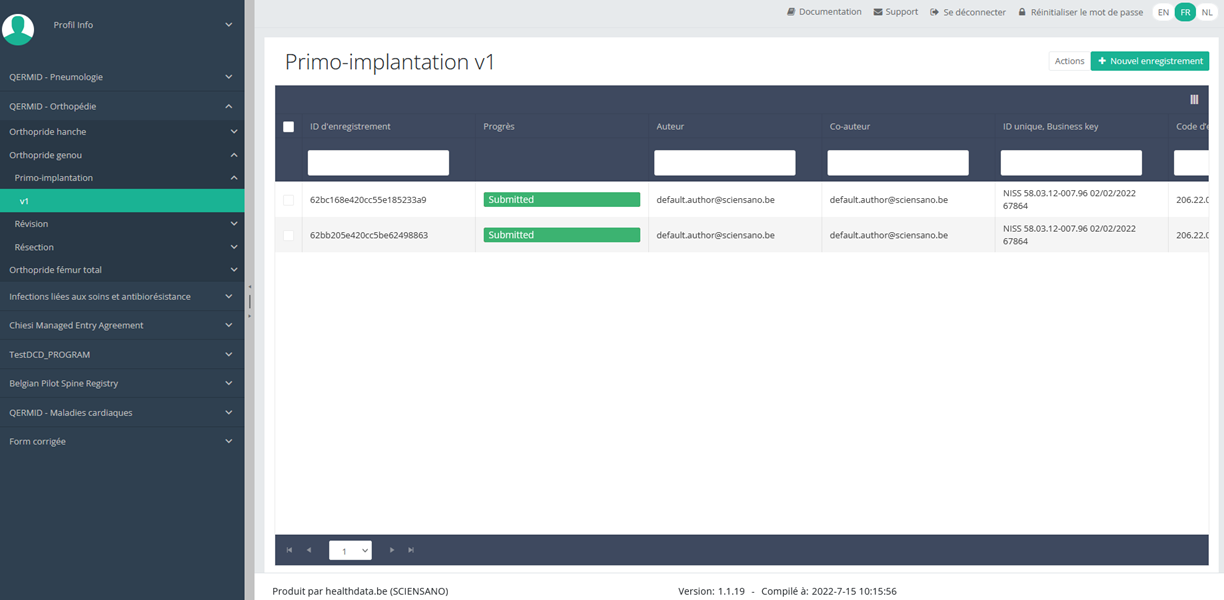1224x600 pixels.
Task: Open Documentation book icon link
Action: (x=791, y=12)
